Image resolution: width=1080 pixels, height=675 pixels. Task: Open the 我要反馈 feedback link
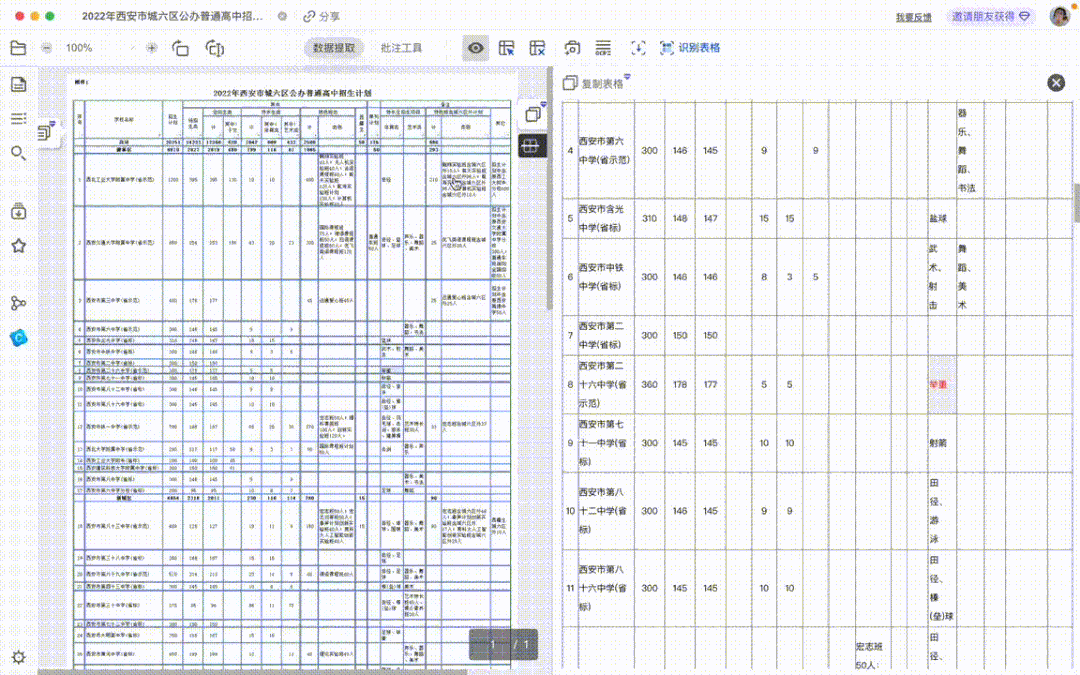(913, 17)
